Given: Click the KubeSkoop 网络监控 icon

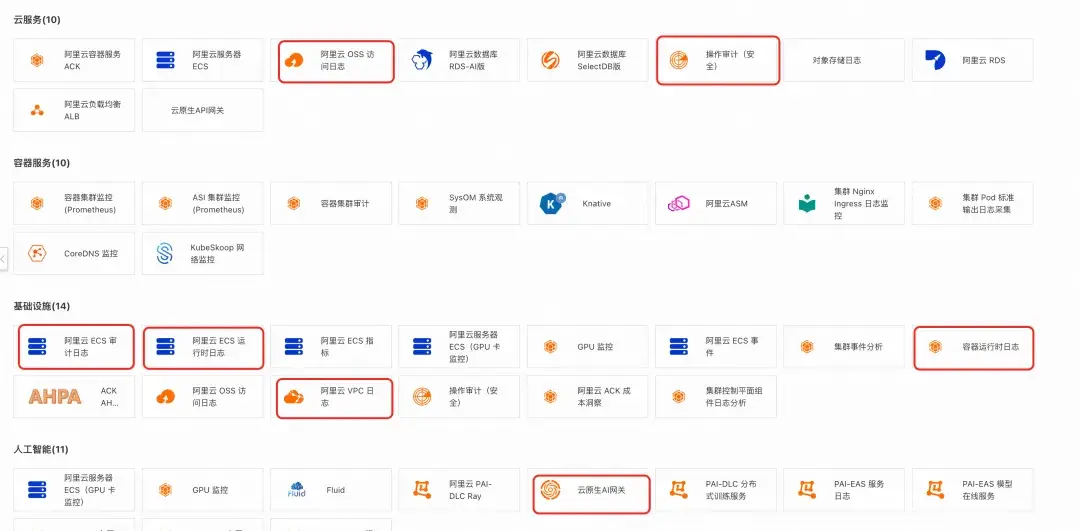Looking at the screenshot, I should coord(165,254).
